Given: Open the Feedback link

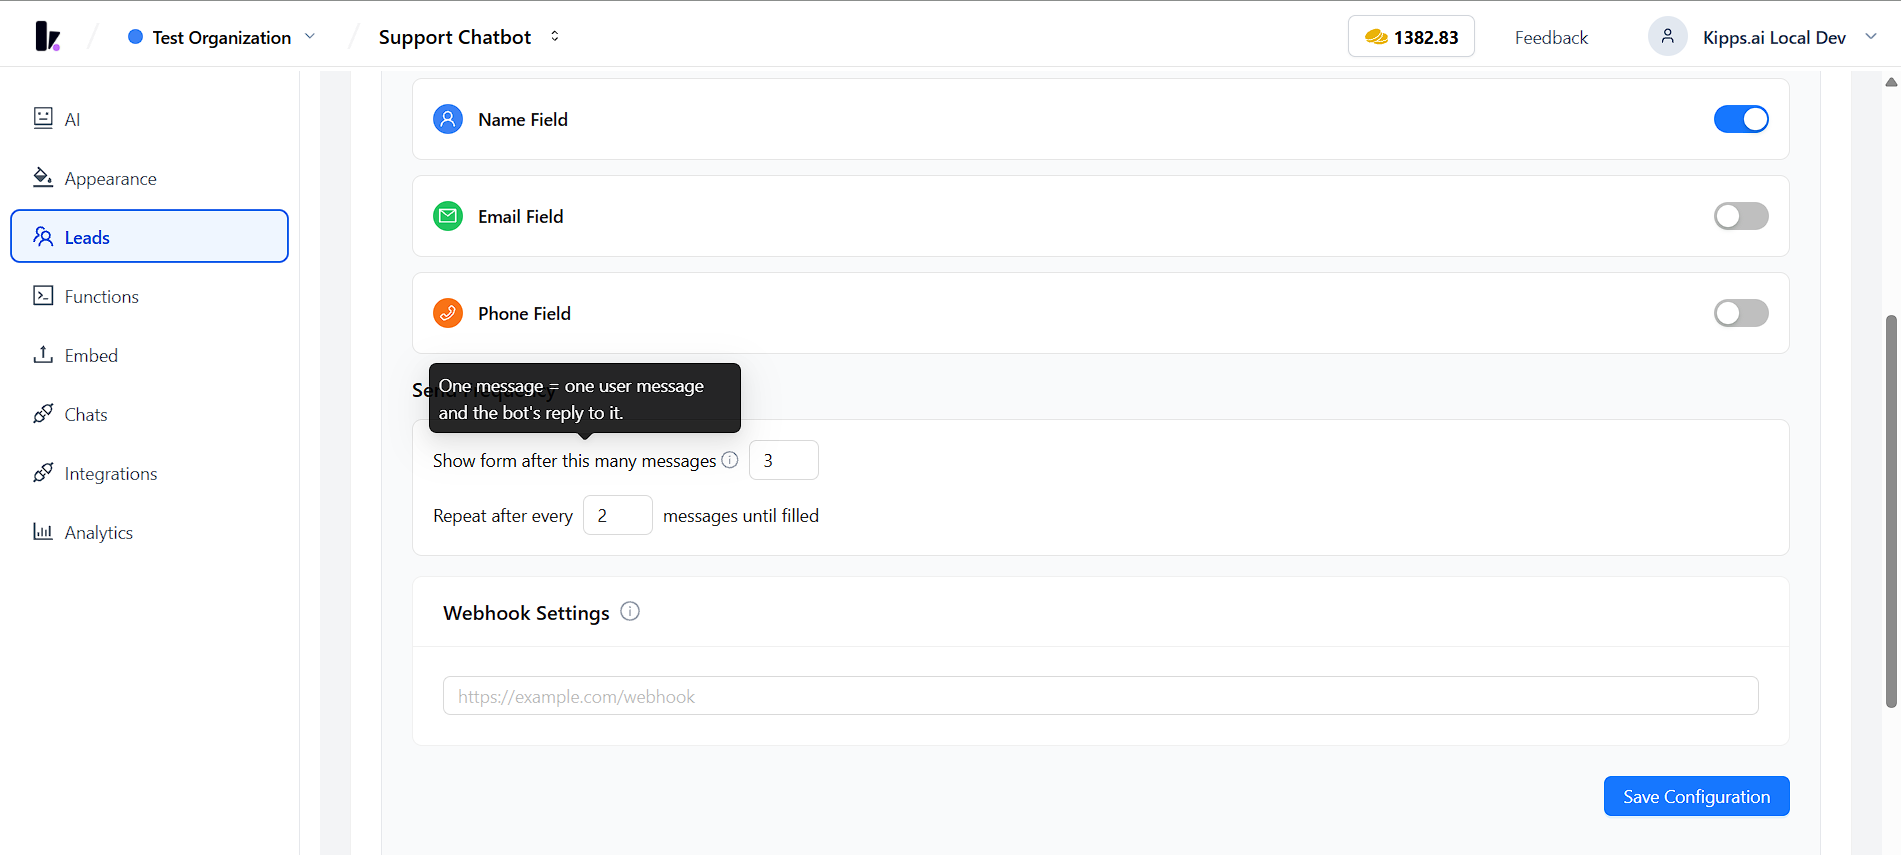Looking at the screenshot, I should [1551, 37].
